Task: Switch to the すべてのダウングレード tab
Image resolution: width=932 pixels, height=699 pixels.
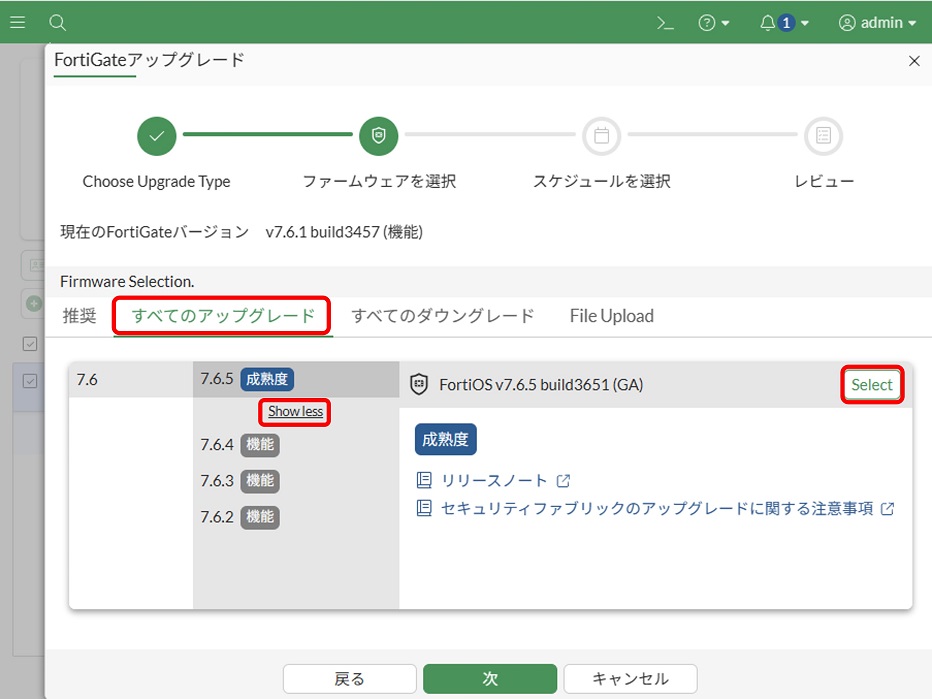Action: [443, 316]
